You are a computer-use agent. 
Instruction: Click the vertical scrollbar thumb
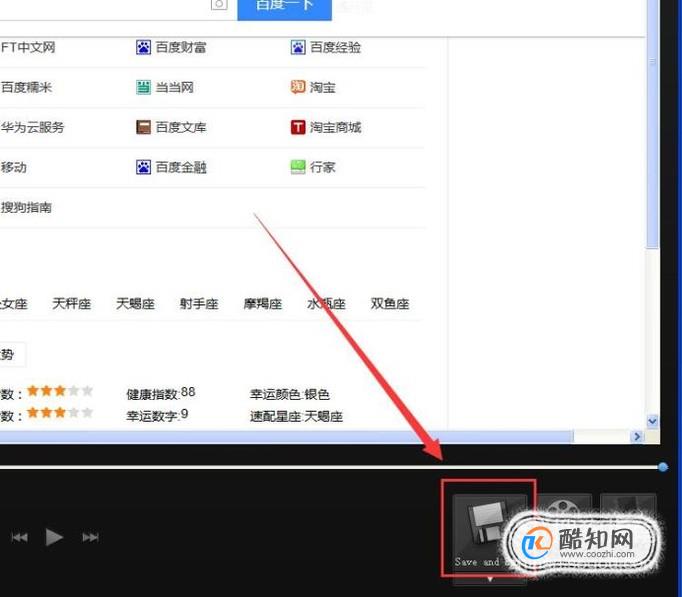pyautogui.click(x=652, y=122)
